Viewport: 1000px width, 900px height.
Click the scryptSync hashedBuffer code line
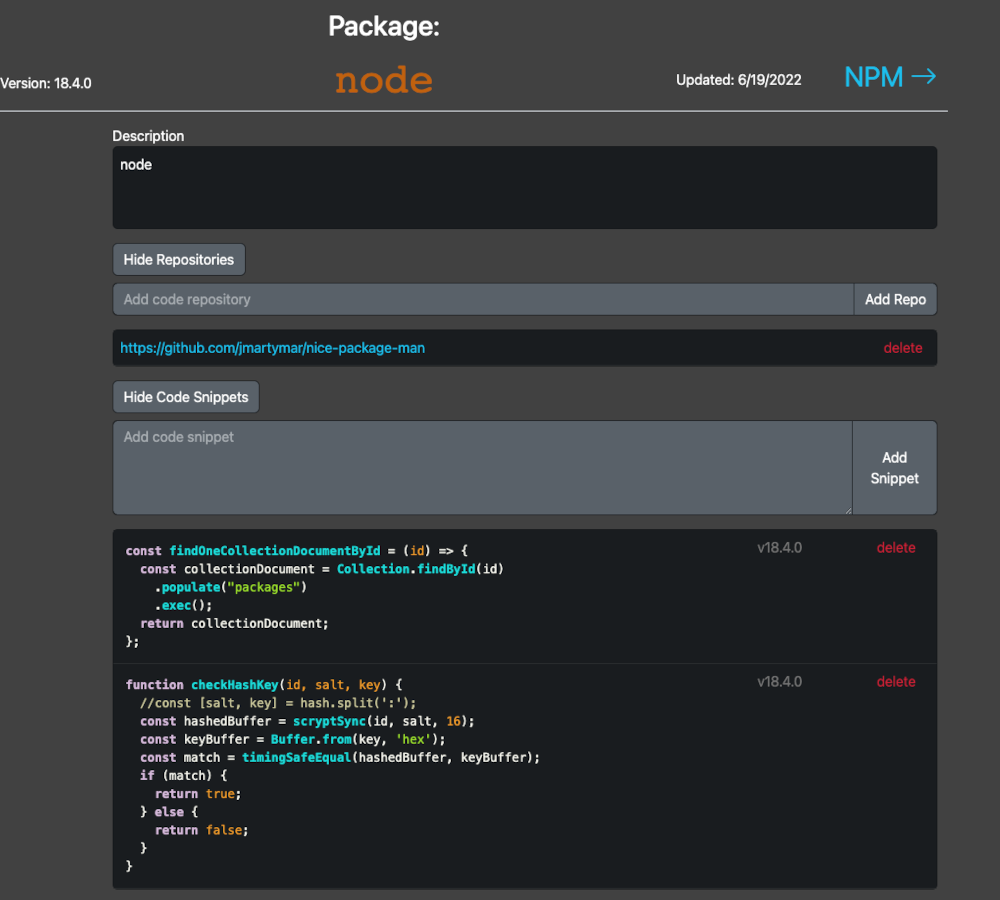click(307, 721)
